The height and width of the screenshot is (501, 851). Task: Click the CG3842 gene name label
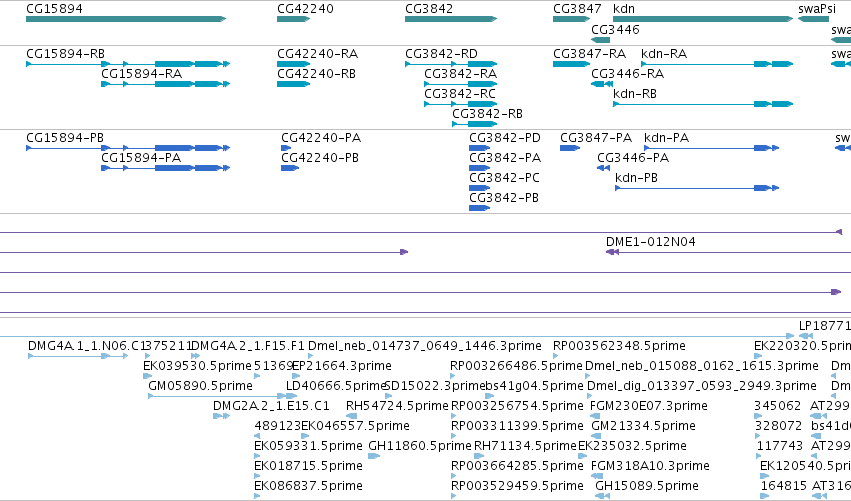[429, 9]
